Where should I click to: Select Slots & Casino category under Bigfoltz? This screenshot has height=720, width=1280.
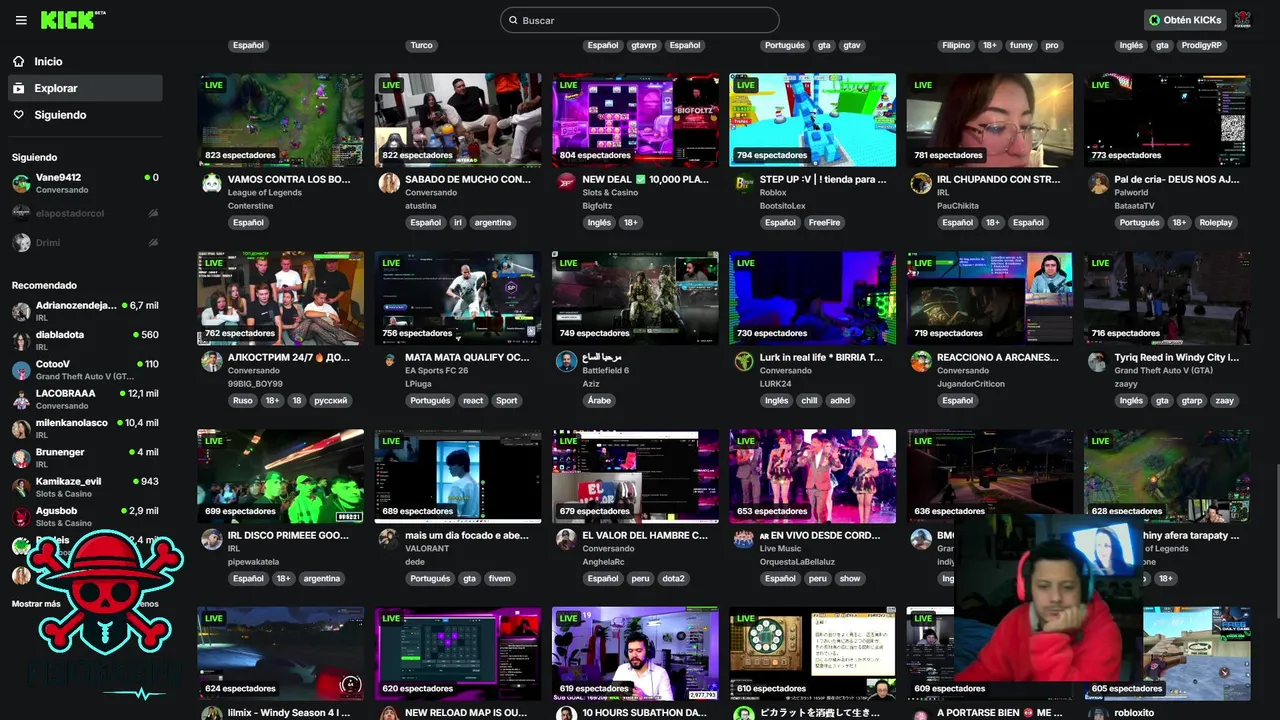[610, 193]
